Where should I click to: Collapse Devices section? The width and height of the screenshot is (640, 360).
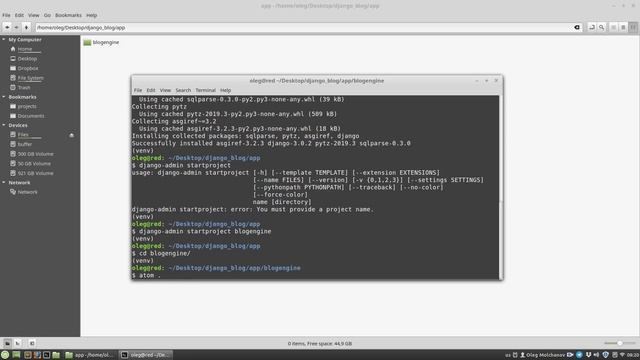pyautogui.click(x=4, y=125)
